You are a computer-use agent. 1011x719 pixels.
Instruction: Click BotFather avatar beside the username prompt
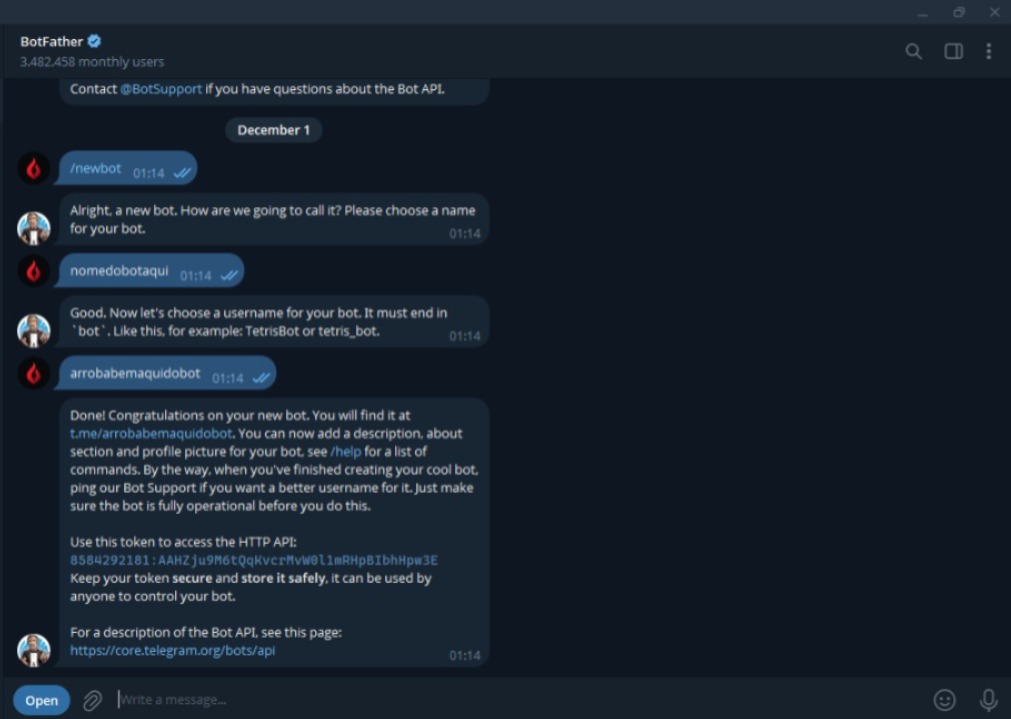coord(34,330)
